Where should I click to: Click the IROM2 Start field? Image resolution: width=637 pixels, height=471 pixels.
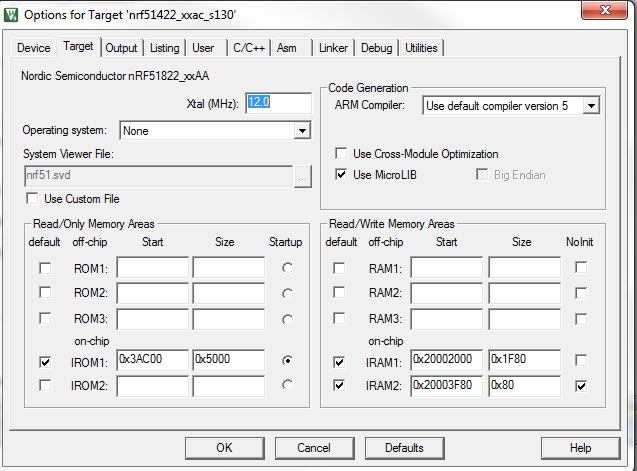pos(153,386)
